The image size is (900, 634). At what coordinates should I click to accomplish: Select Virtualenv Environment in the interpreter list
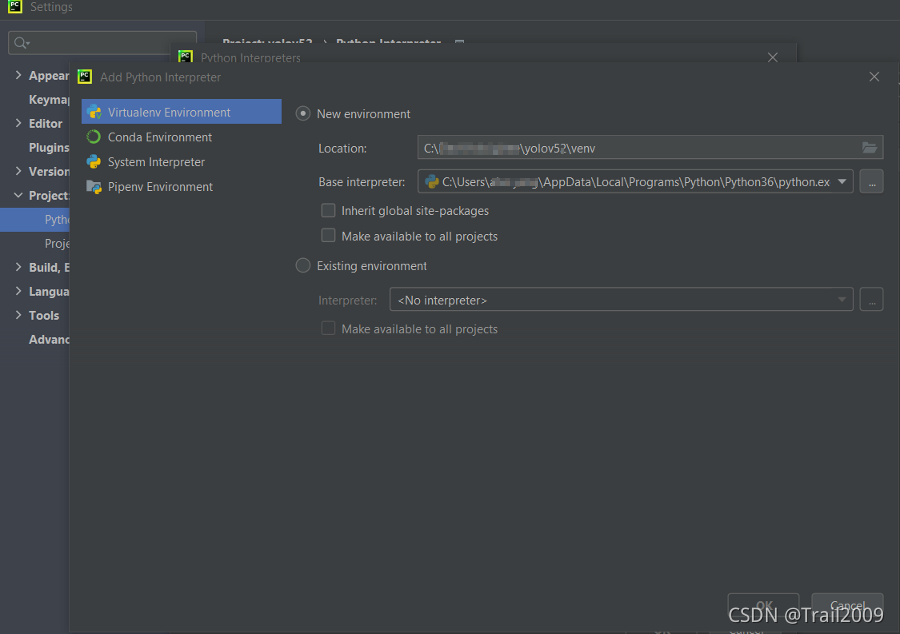(181, 112)
